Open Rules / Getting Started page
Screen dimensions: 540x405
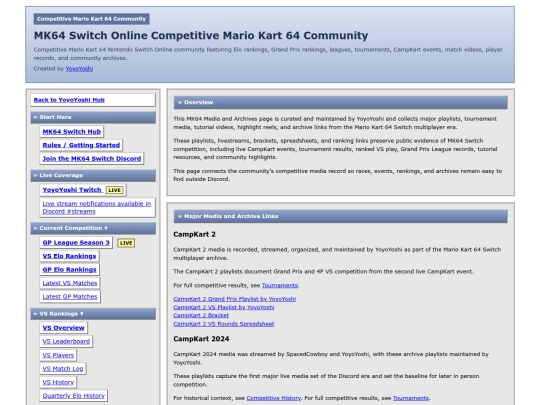point(81,145)
